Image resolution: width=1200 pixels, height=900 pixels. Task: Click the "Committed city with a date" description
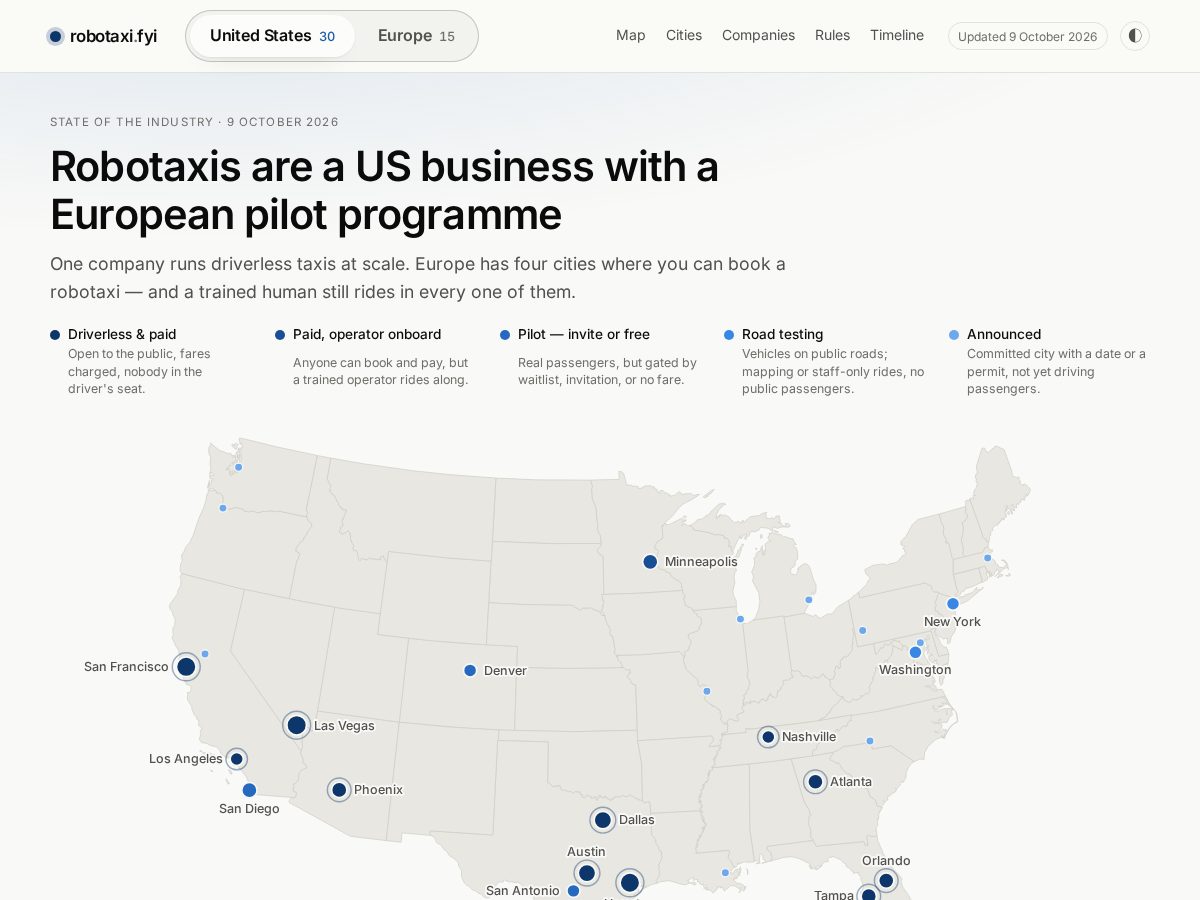tap(1056, 371)
